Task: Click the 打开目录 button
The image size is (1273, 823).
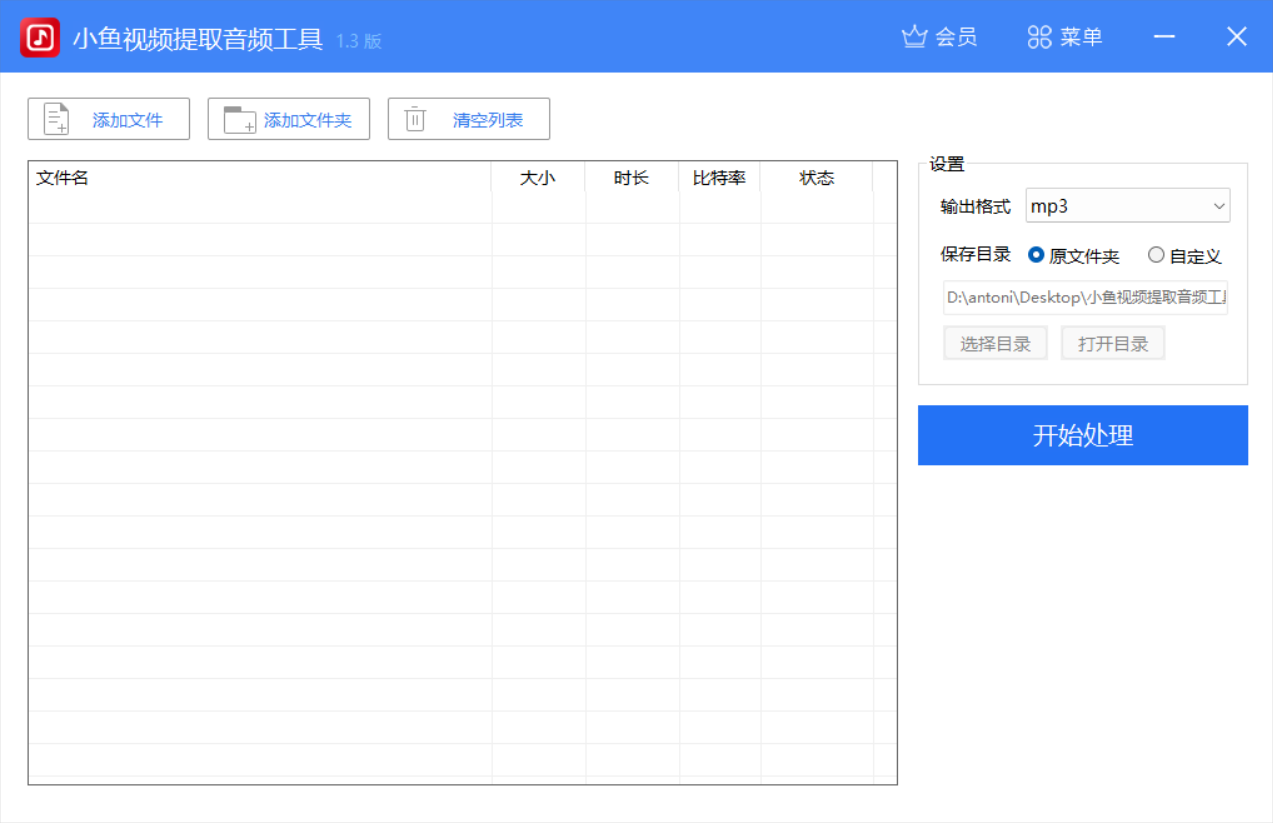Action: point(1113,344)
